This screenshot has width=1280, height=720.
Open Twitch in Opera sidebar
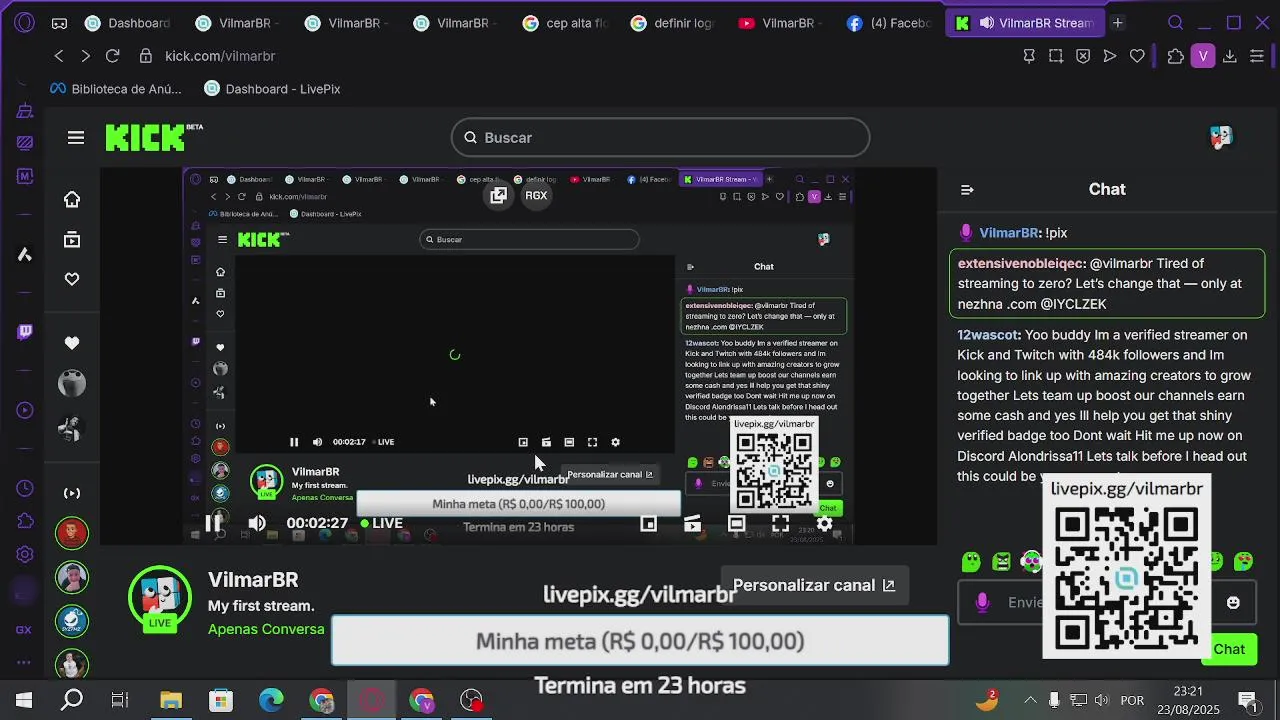25,331
